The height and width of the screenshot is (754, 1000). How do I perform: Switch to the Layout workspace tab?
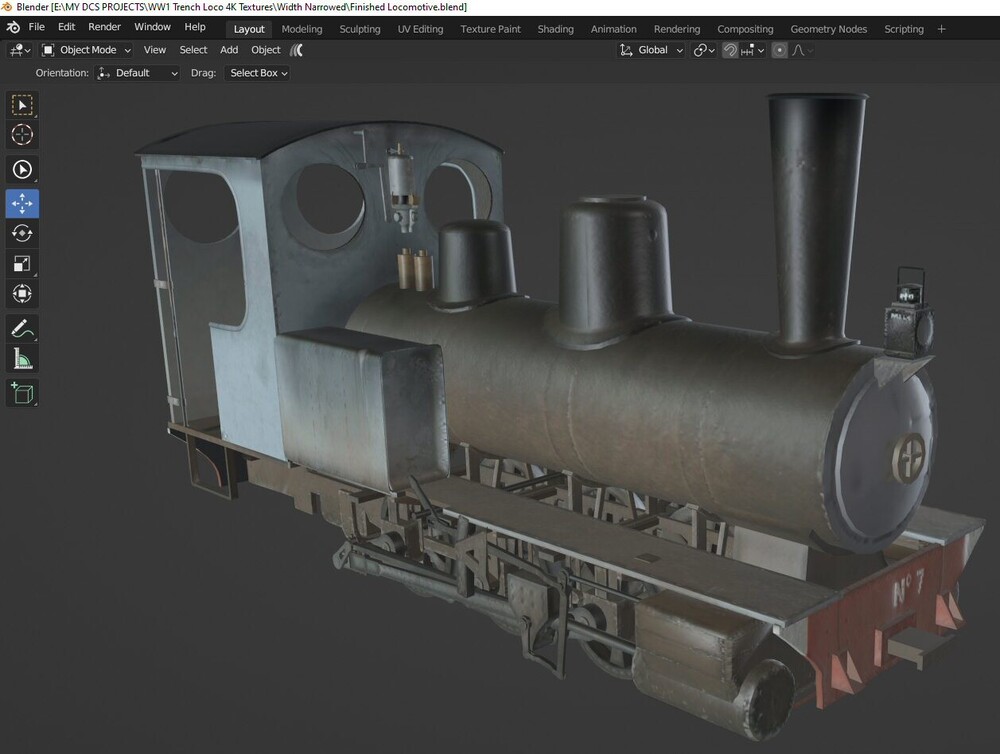(249, 29)
